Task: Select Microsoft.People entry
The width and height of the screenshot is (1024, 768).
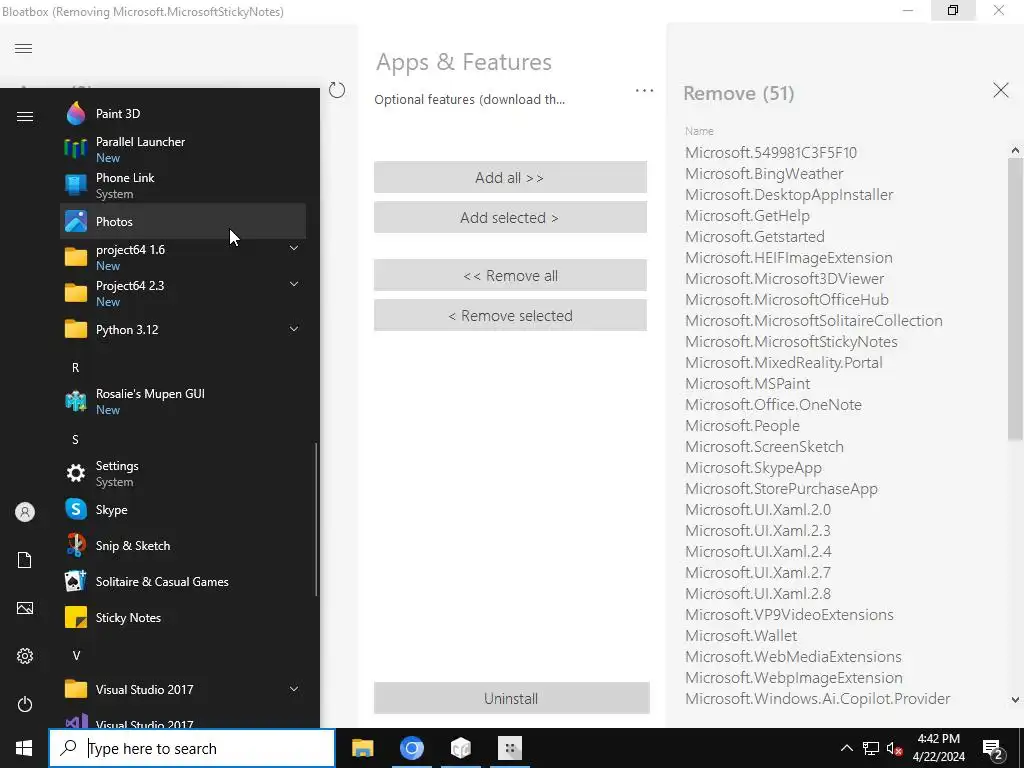Action: (742, 425)
